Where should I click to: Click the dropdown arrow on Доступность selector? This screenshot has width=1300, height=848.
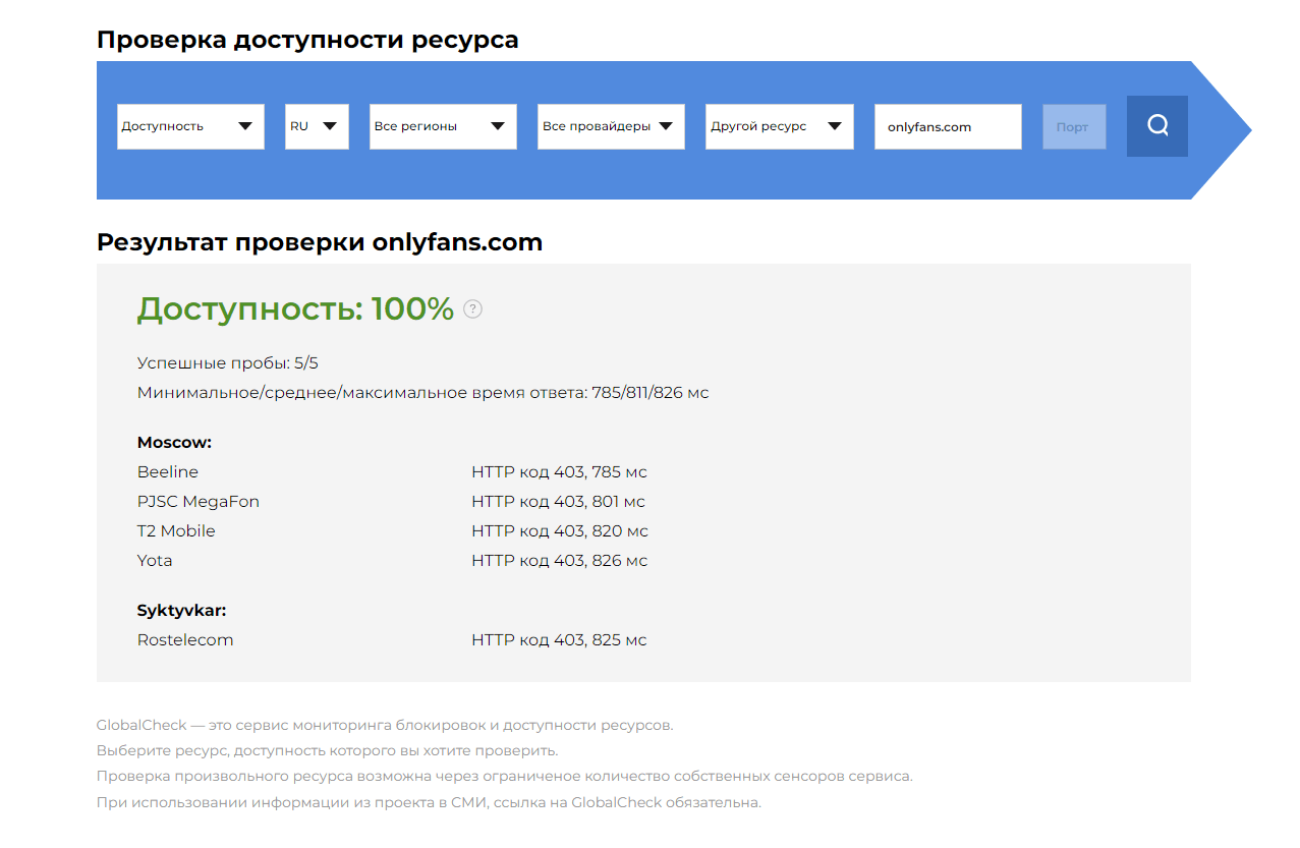tap(246, 126)
